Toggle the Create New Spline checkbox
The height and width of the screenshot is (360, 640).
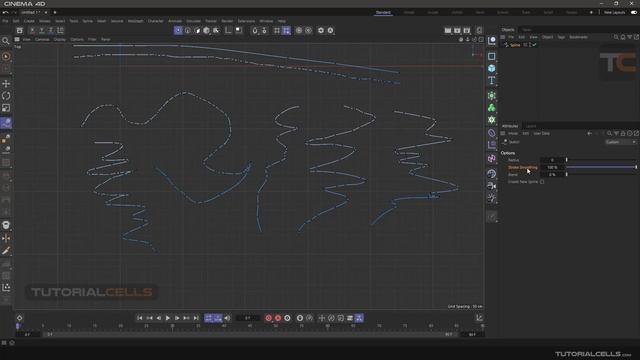pos(542,182)
